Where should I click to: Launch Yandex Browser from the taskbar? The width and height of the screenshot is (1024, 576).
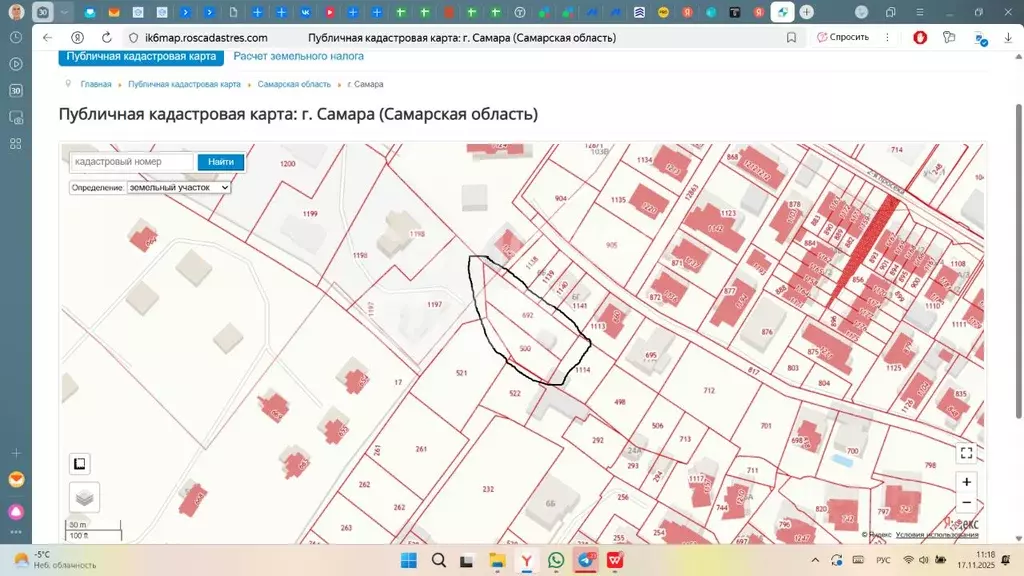pos(524,561)
